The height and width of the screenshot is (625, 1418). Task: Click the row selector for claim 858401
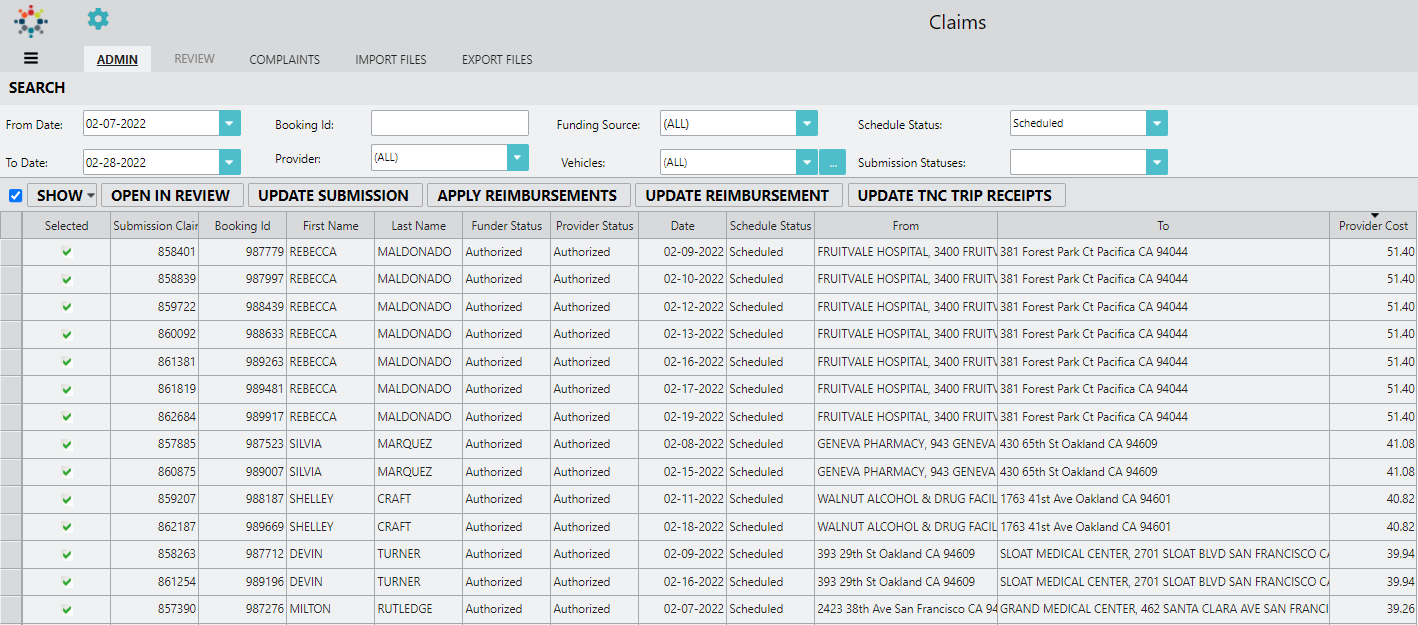tap(11, 252)
